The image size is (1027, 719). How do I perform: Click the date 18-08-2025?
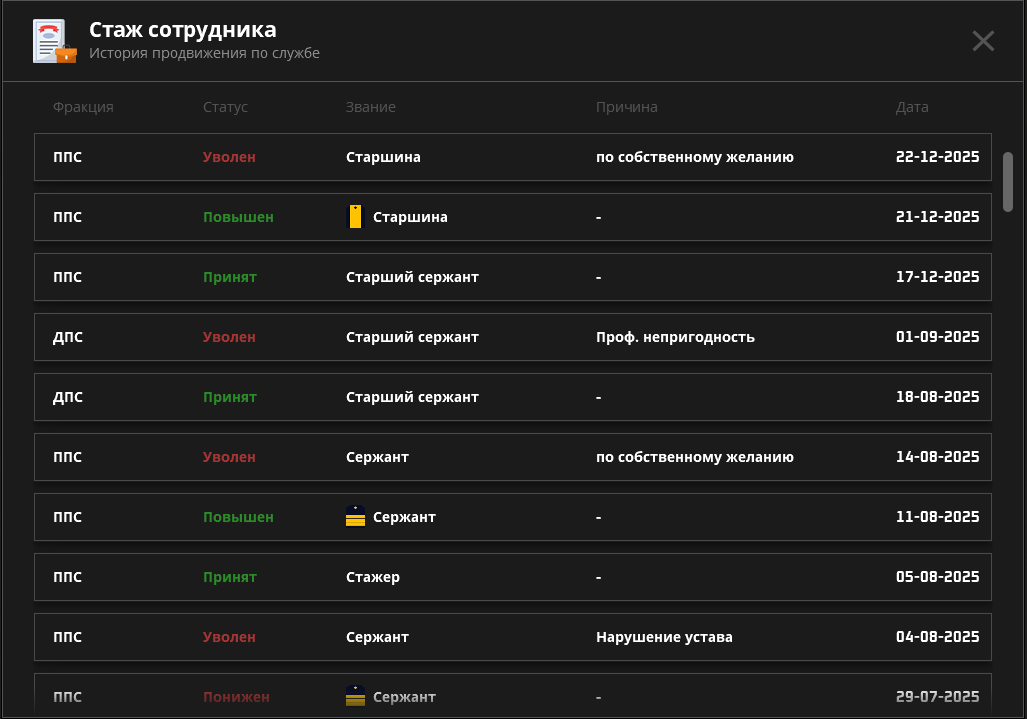tap(937, 397)
